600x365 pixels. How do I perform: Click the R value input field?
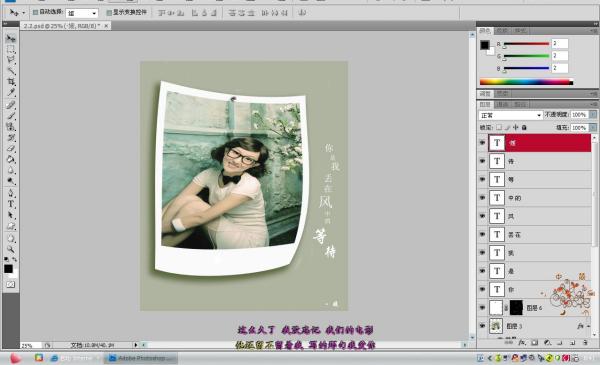click(560, 43)
